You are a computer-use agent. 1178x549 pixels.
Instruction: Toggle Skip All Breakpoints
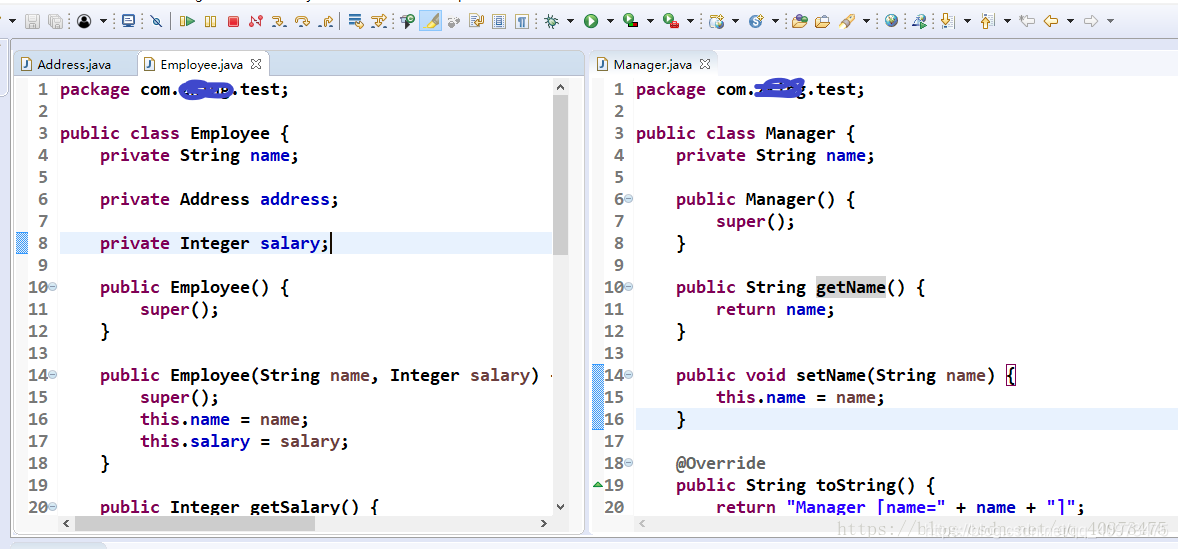(156, 22)
